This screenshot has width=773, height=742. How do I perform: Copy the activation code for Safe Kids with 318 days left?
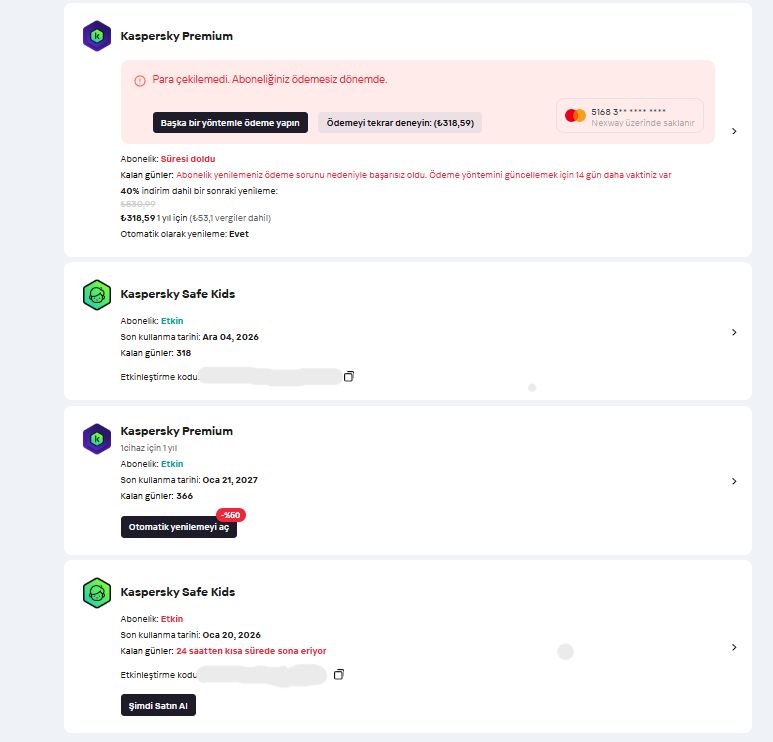pos(349,376)
